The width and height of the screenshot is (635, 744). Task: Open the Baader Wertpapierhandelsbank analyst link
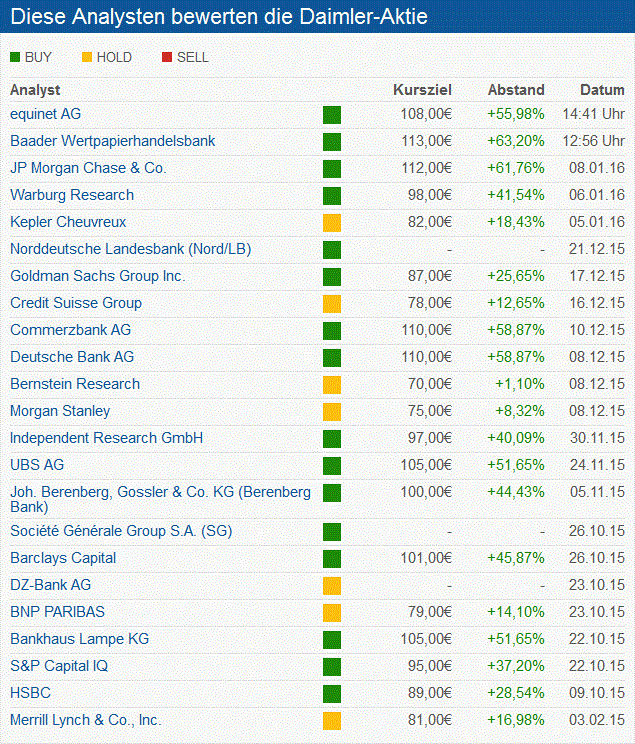112,141
